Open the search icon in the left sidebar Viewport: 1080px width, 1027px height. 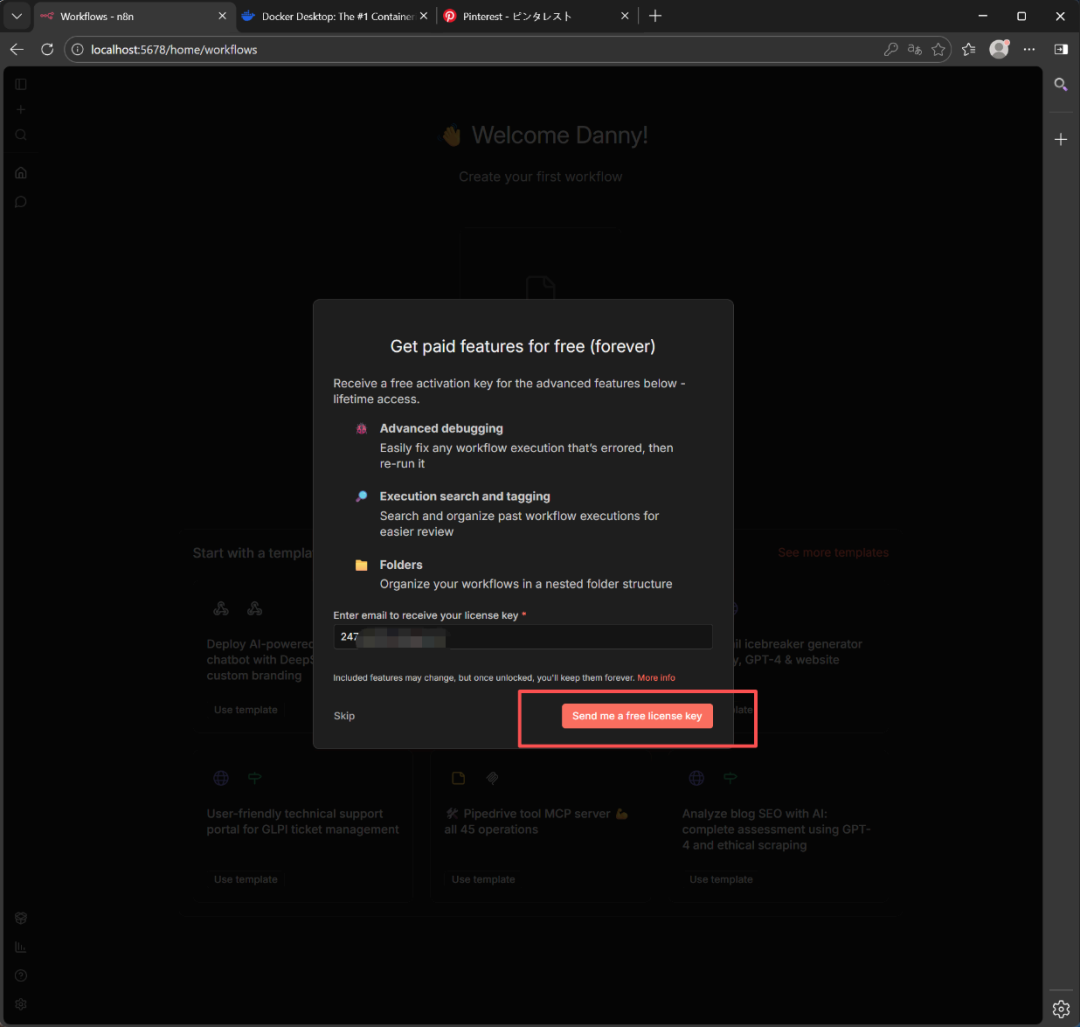click(20, 134)
